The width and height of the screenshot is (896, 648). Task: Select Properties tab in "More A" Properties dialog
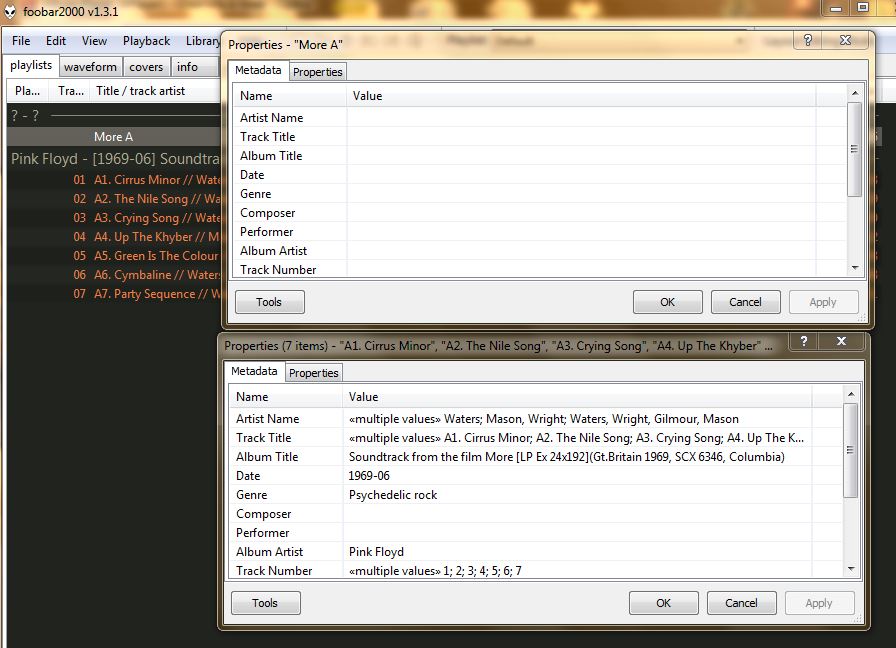point(317,72)
